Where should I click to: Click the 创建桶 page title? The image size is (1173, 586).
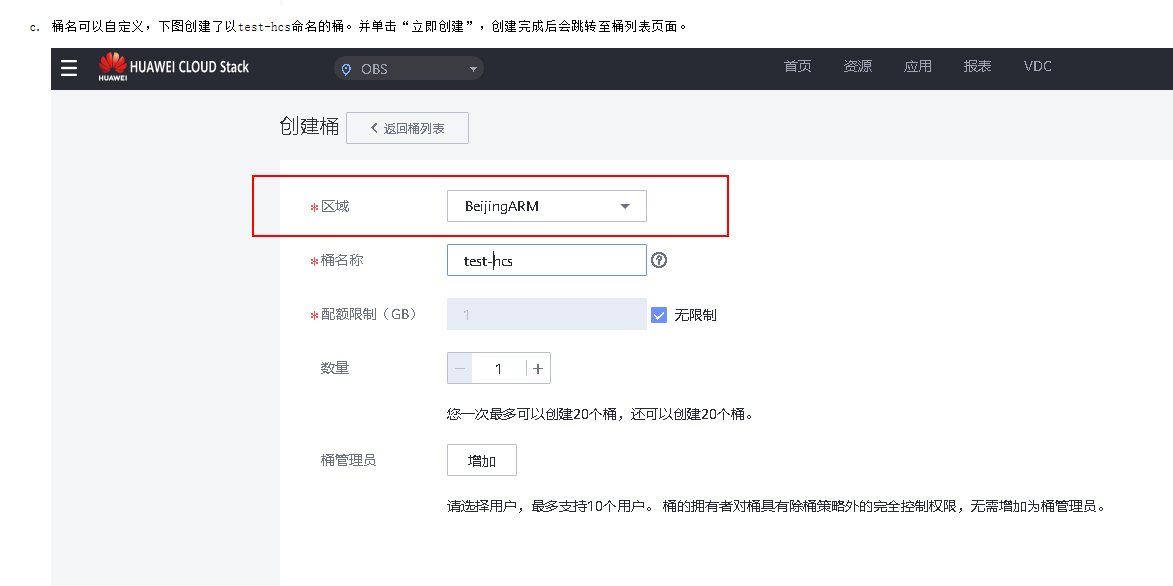(309, 127)
